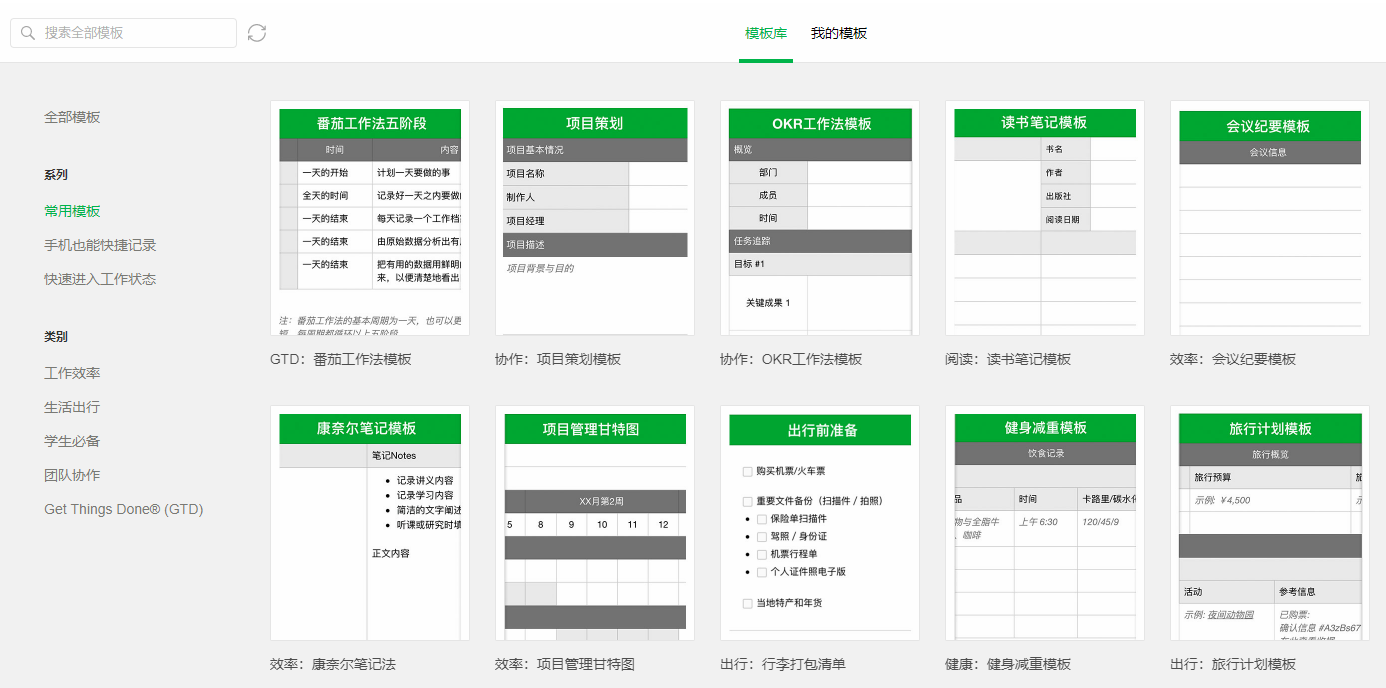Select 学生必备 in the sidebar

coord(71,442)
